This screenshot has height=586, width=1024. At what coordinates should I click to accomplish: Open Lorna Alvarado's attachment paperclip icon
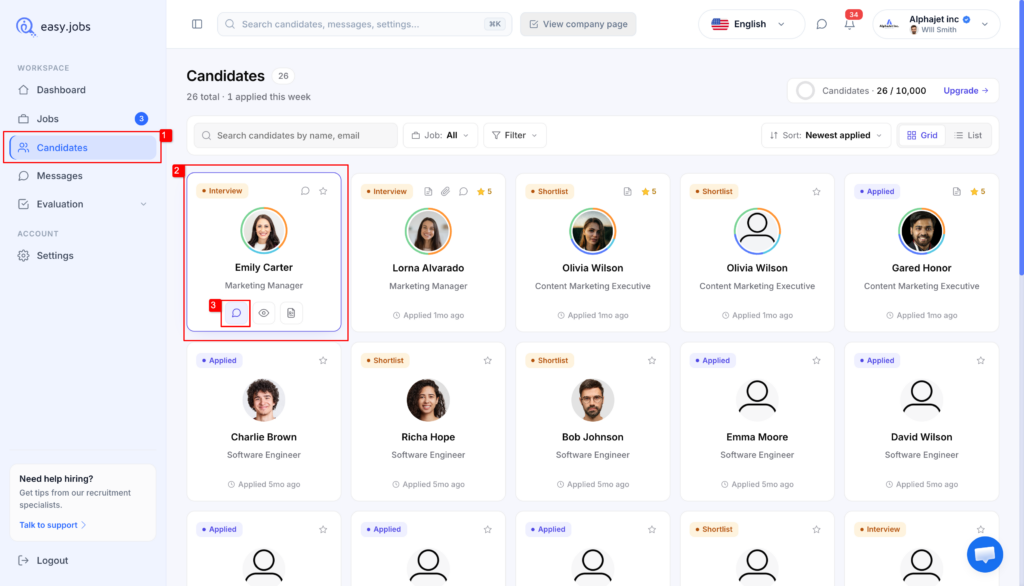click(x=445, y=191)
